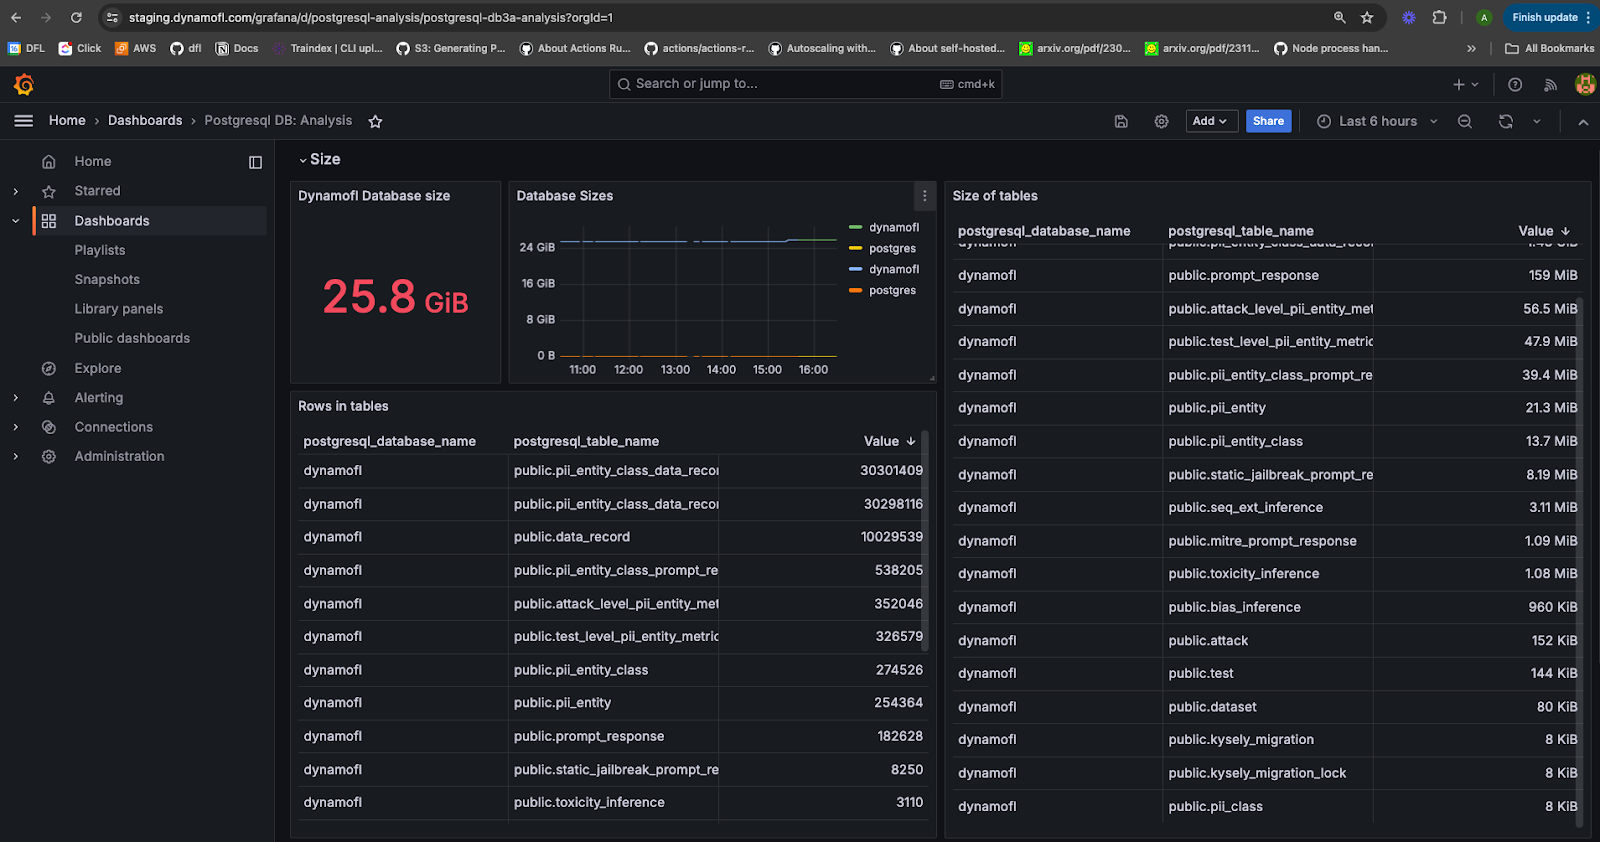Open dashboard settings gear icon
Viewport: 1600px width, 842px height.
coord(1161,121)
